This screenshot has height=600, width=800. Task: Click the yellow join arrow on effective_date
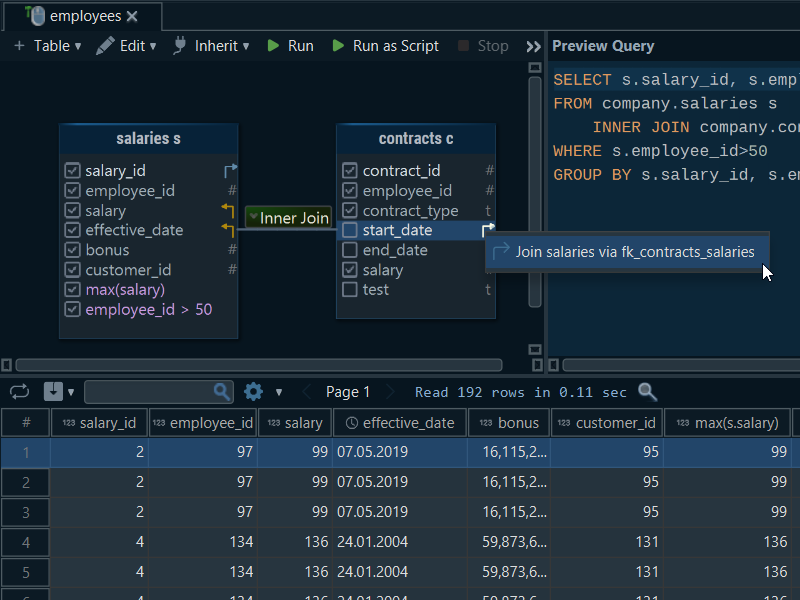(228, 230)
